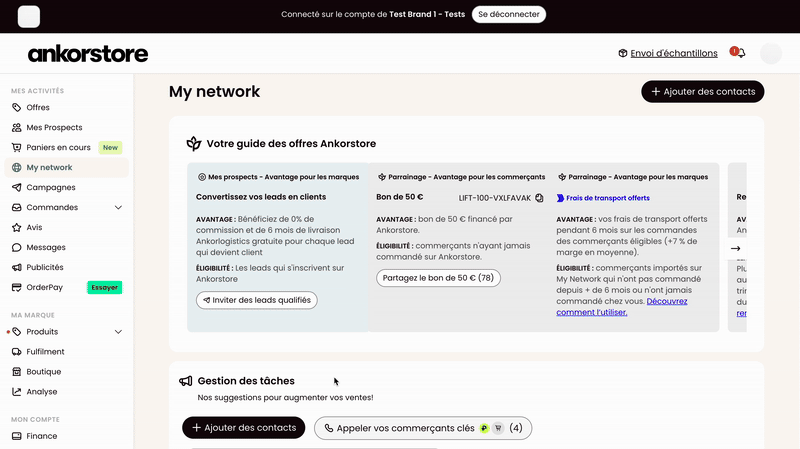
Task: Click Partagez le bon de 50 € button
Action: (x=438, y=278)
